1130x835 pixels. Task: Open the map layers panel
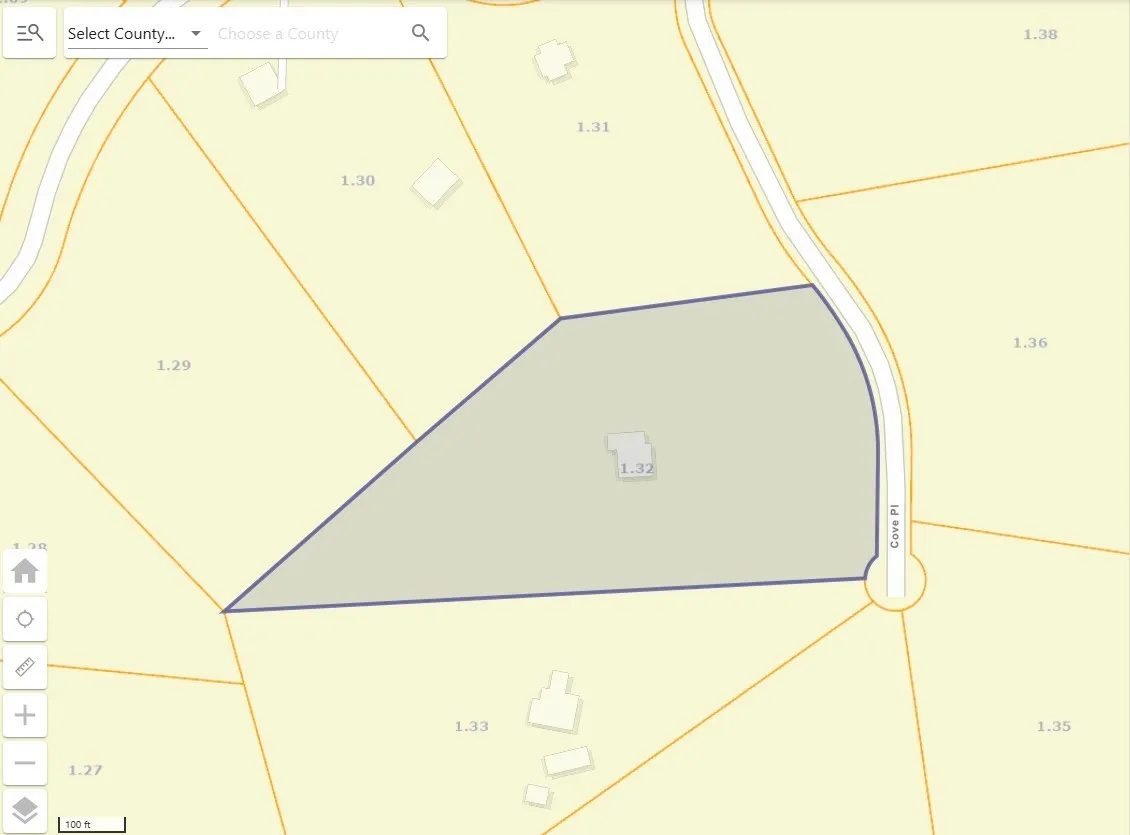[25, 810]
